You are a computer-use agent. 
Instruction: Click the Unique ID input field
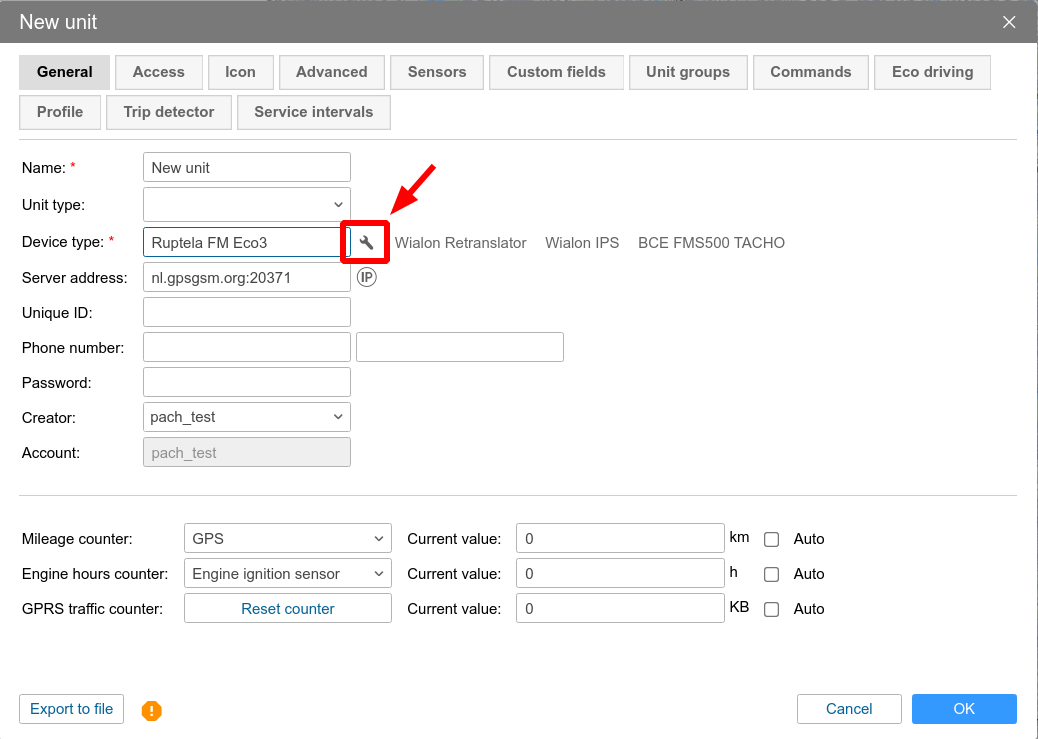click(x=247, y=312)
